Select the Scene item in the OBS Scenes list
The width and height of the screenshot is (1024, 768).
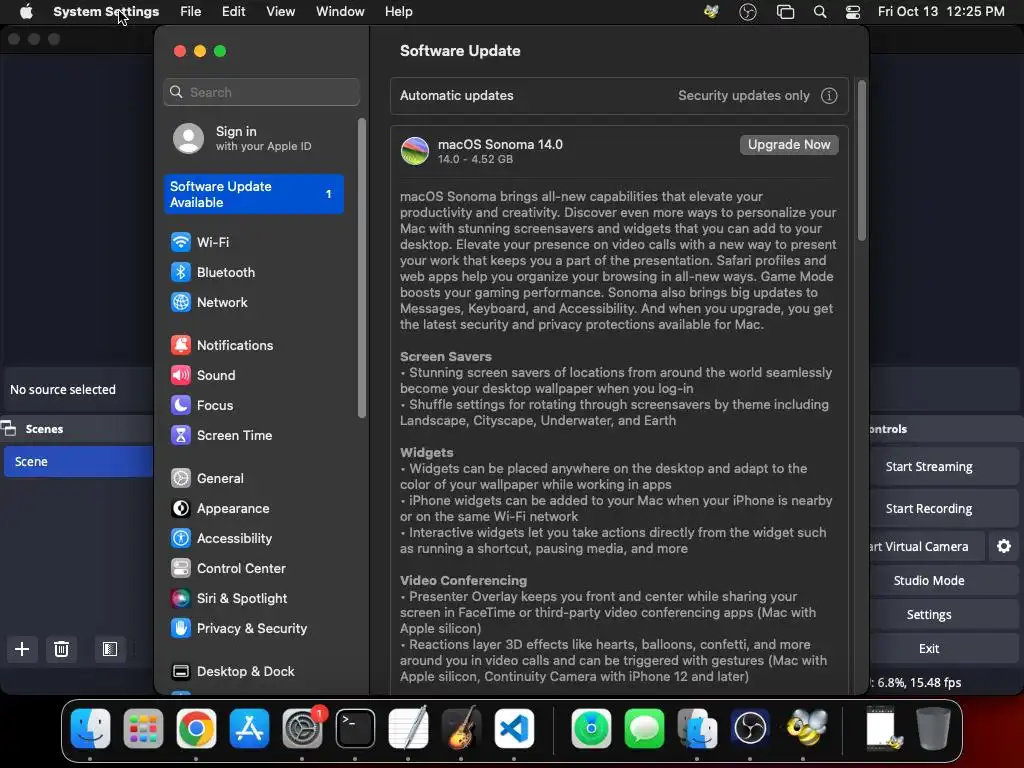tap(78, 462)
